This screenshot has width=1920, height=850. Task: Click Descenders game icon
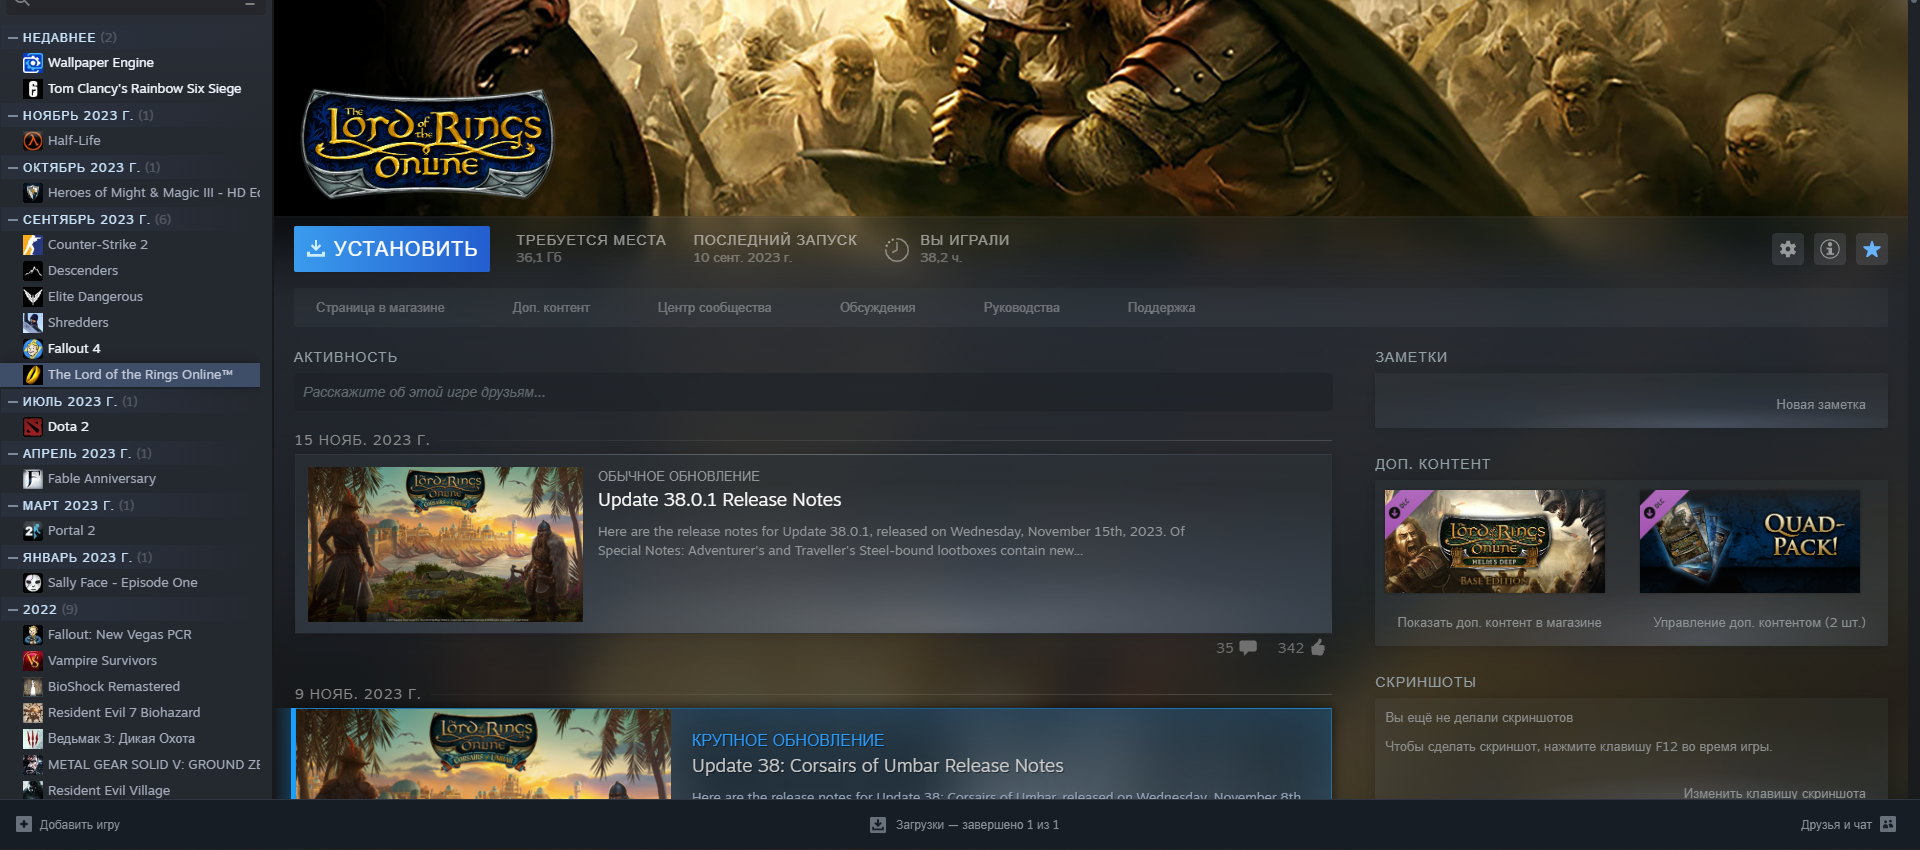(33, 271)
